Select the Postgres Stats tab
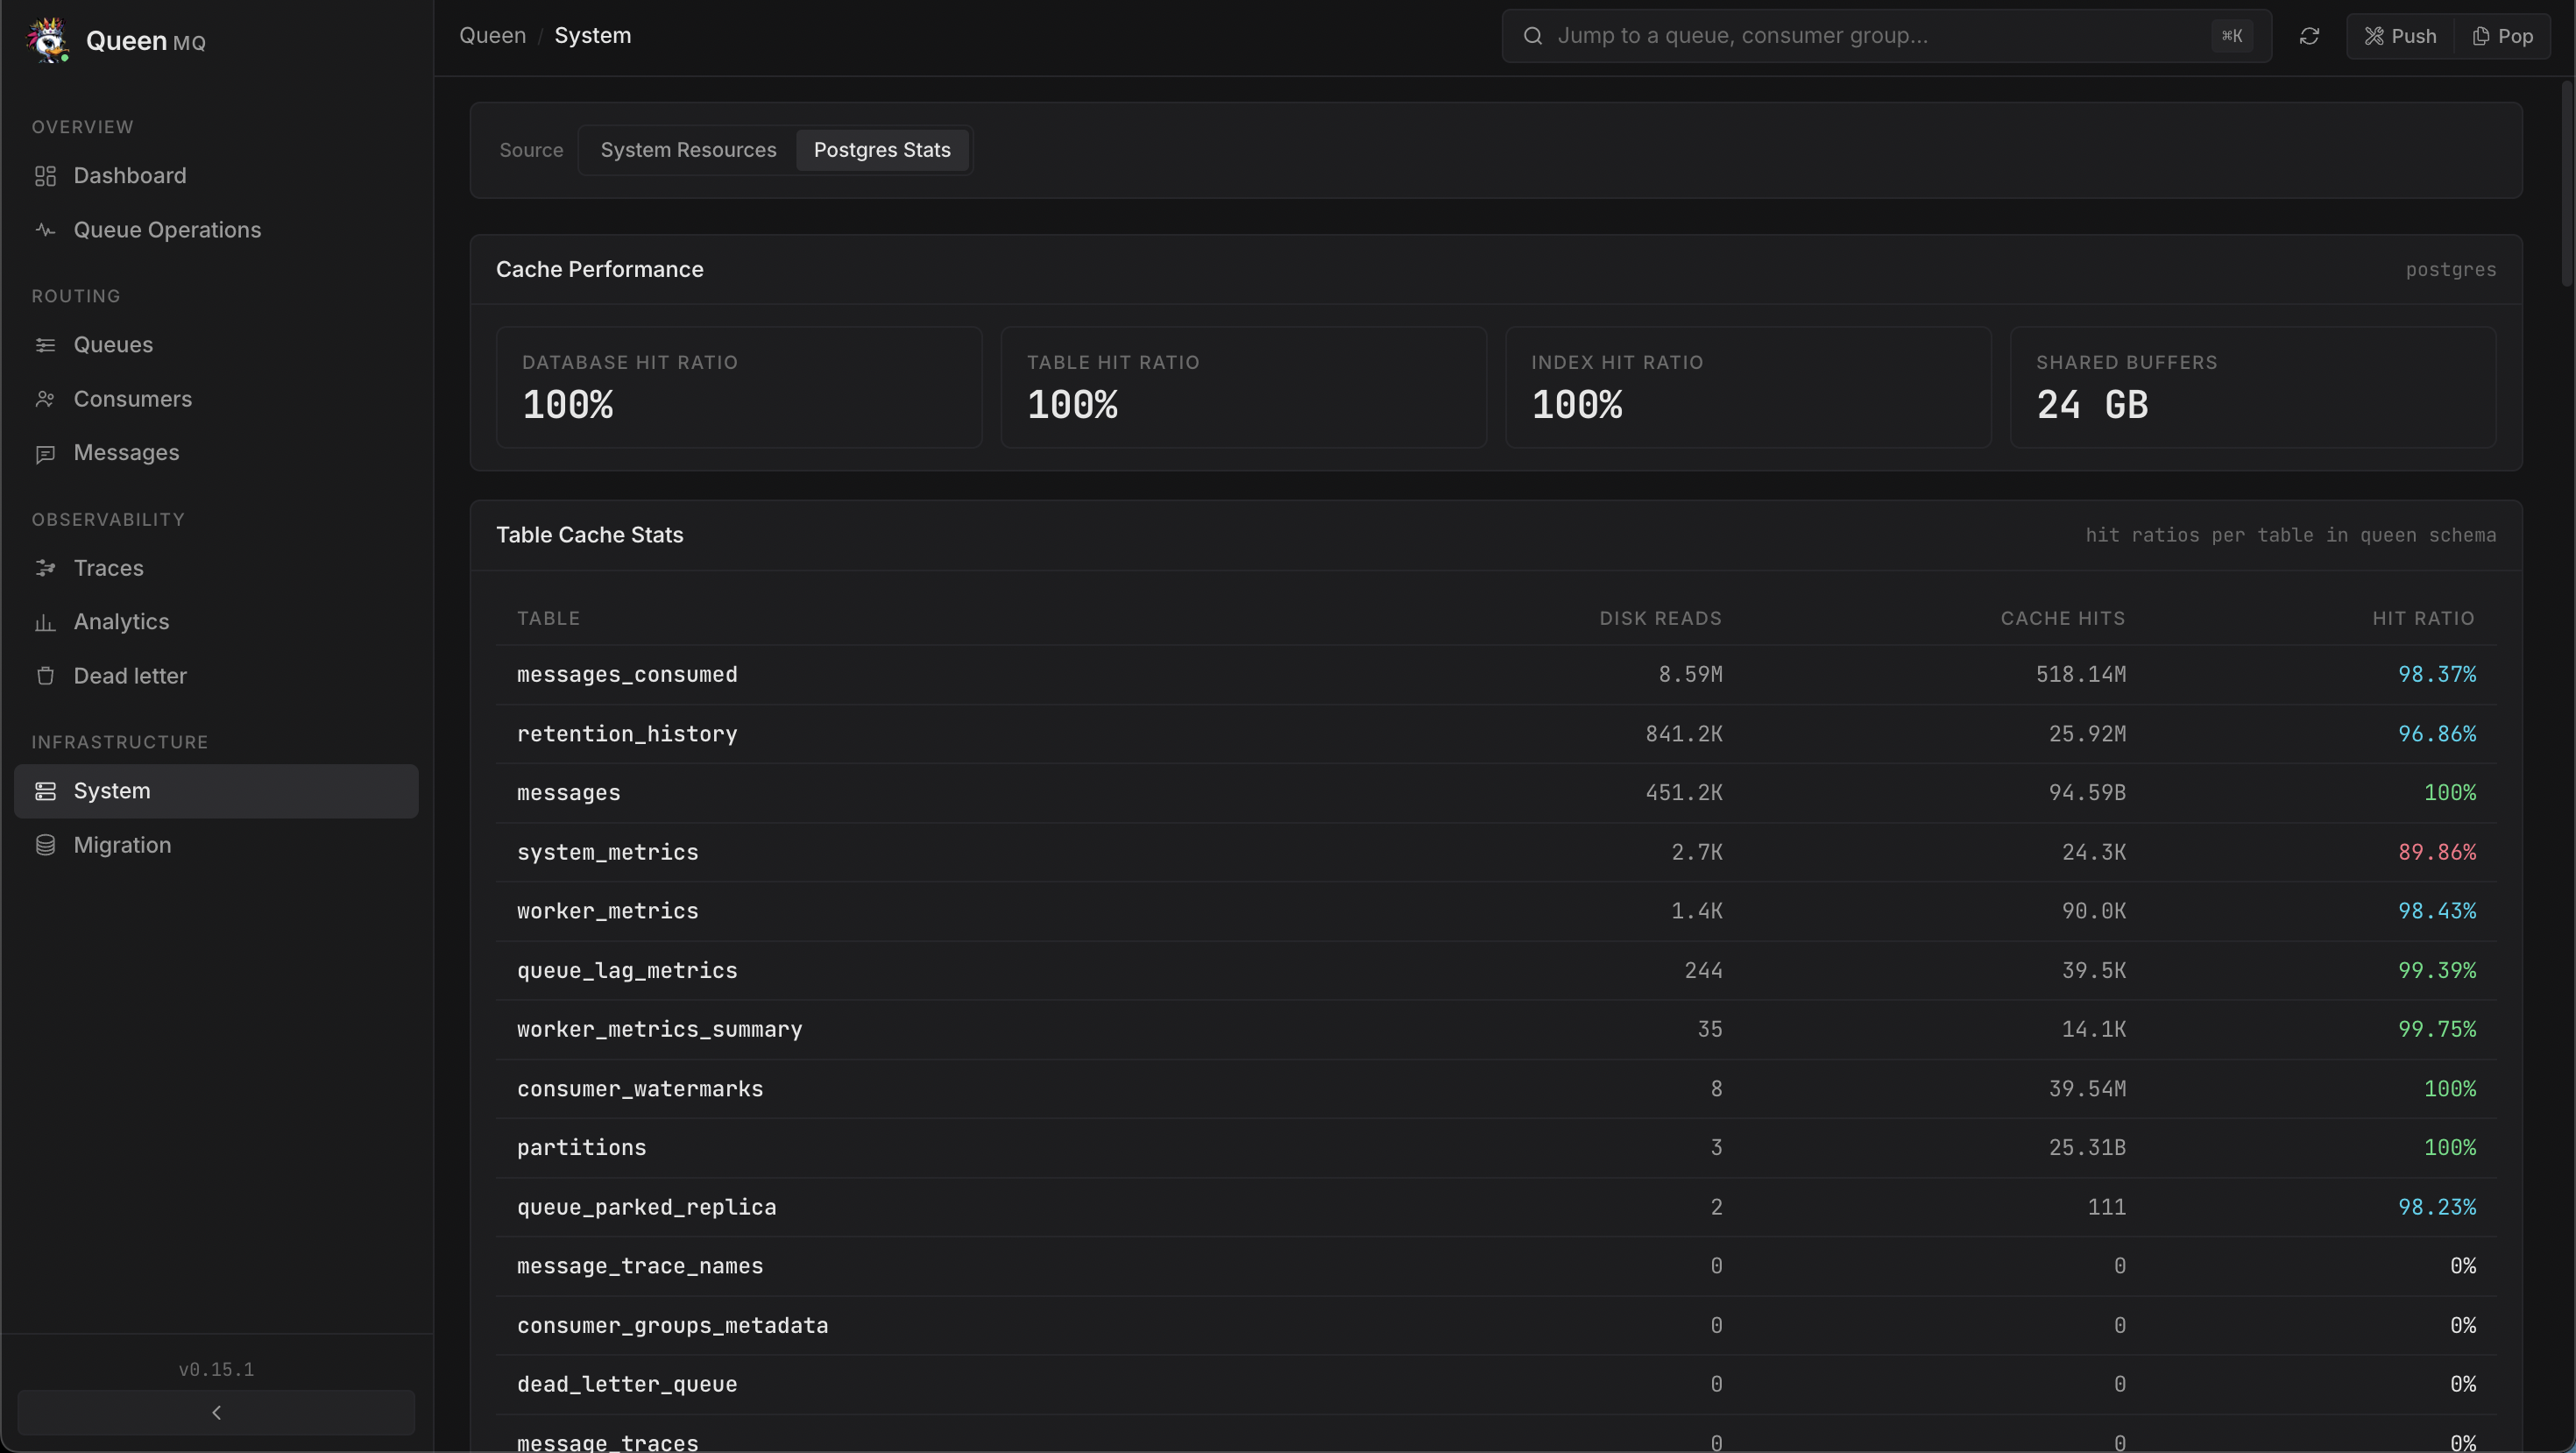This screenshot has height=1453, width=2576. (882, 150)
